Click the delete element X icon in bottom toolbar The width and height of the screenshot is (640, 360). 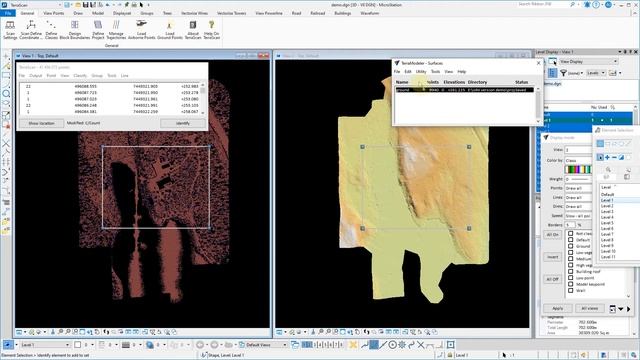[x=353, y=345]
